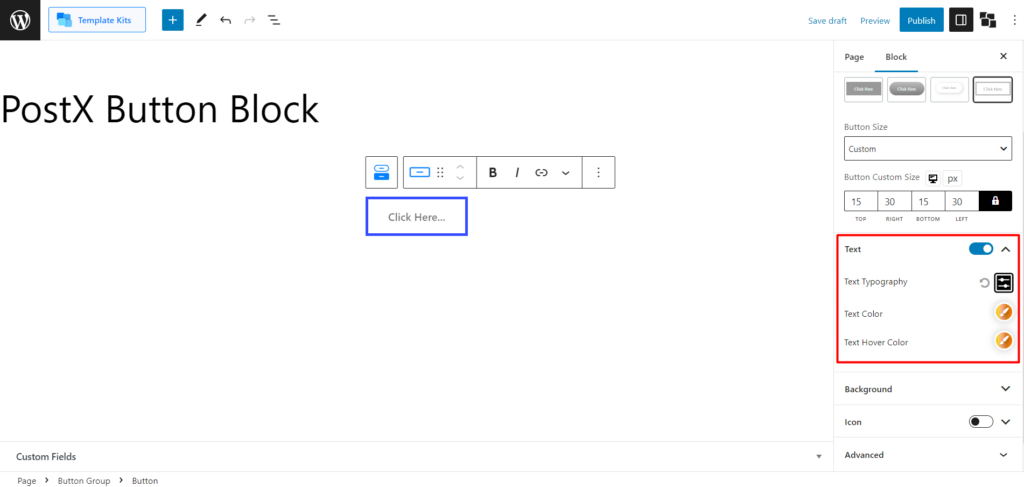Click the PostX Button Block page title

(x=159, y=110)
